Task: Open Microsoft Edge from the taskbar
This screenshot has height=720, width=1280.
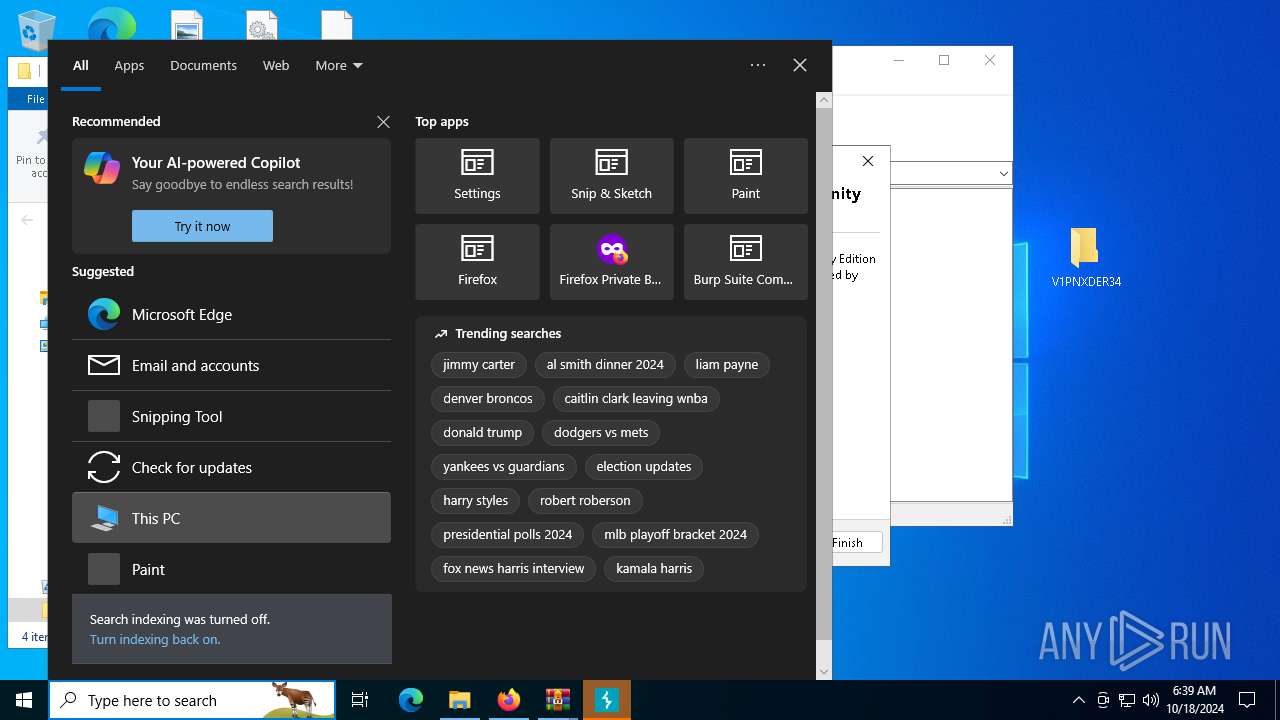Action: [x=411, y=700]
